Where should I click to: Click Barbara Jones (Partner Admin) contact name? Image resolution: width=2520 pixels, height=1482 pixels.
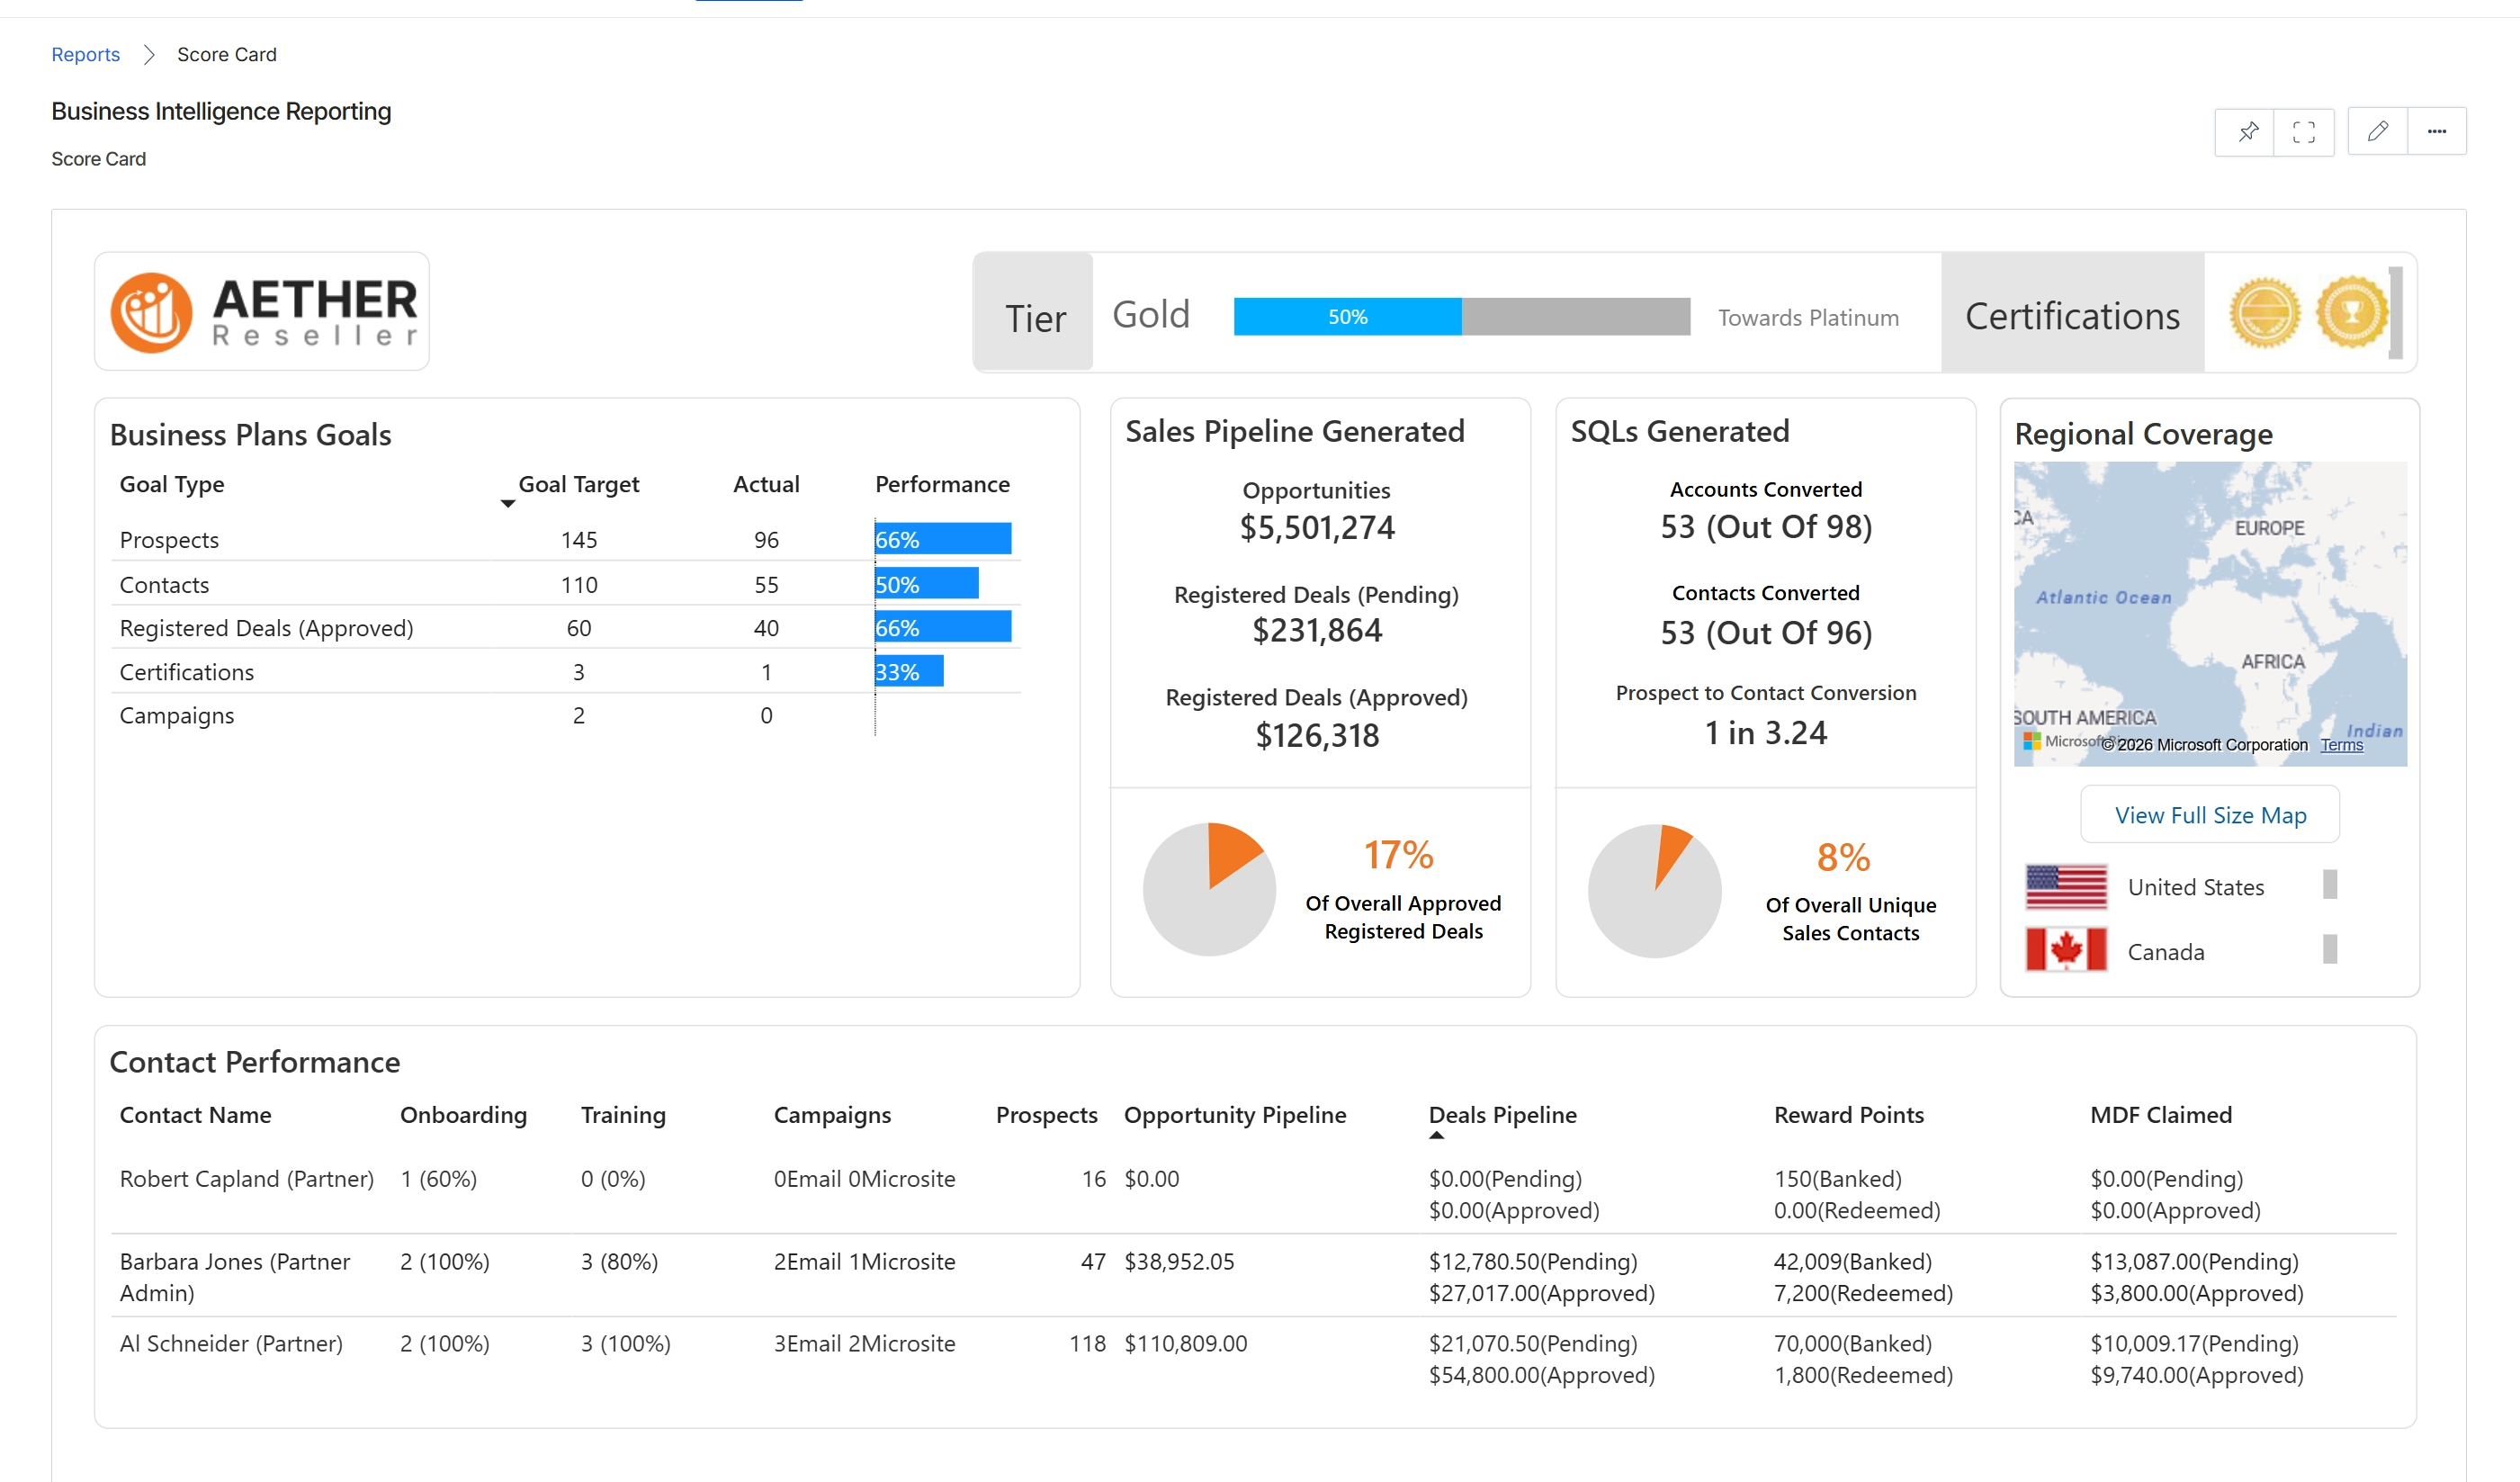235,1277
